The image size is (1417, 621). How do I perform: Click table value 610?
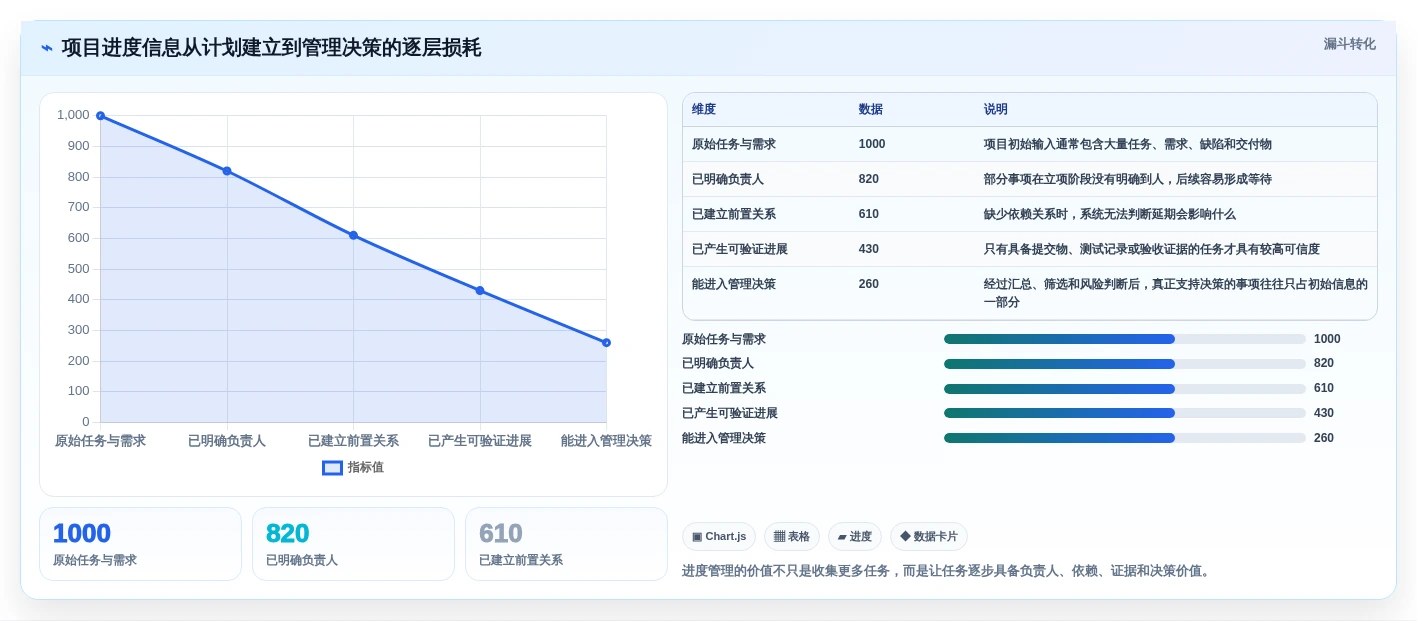pyautogui.click(x=869, y=214)
